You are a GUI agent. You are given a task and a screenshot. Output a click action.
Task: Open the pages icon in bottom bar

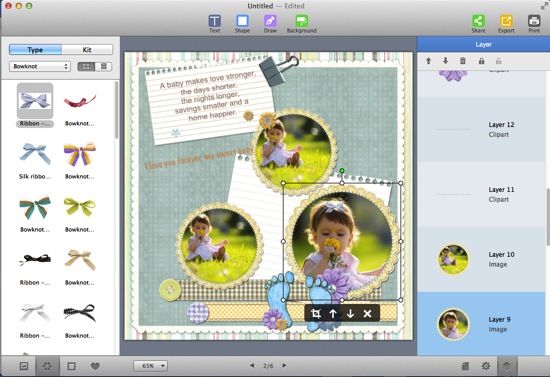pyautogui.click(x=465, y=366)
